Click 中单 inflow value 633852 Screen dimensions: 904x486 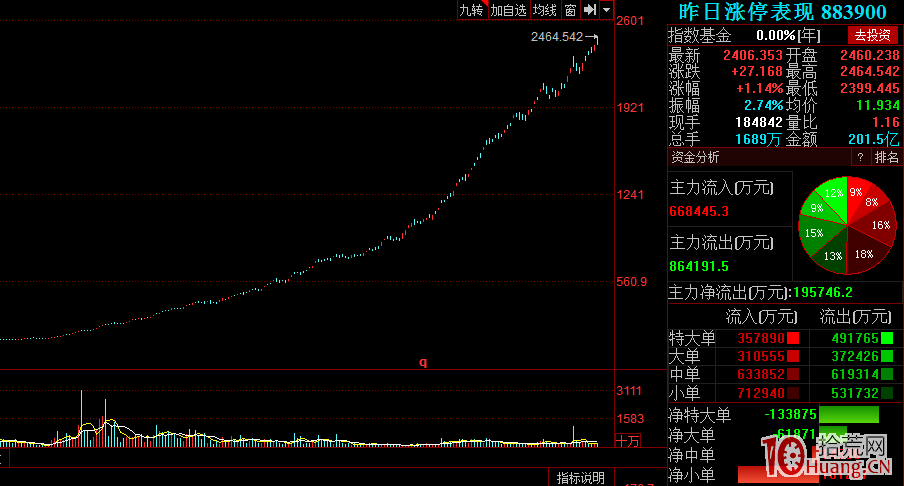761,375
